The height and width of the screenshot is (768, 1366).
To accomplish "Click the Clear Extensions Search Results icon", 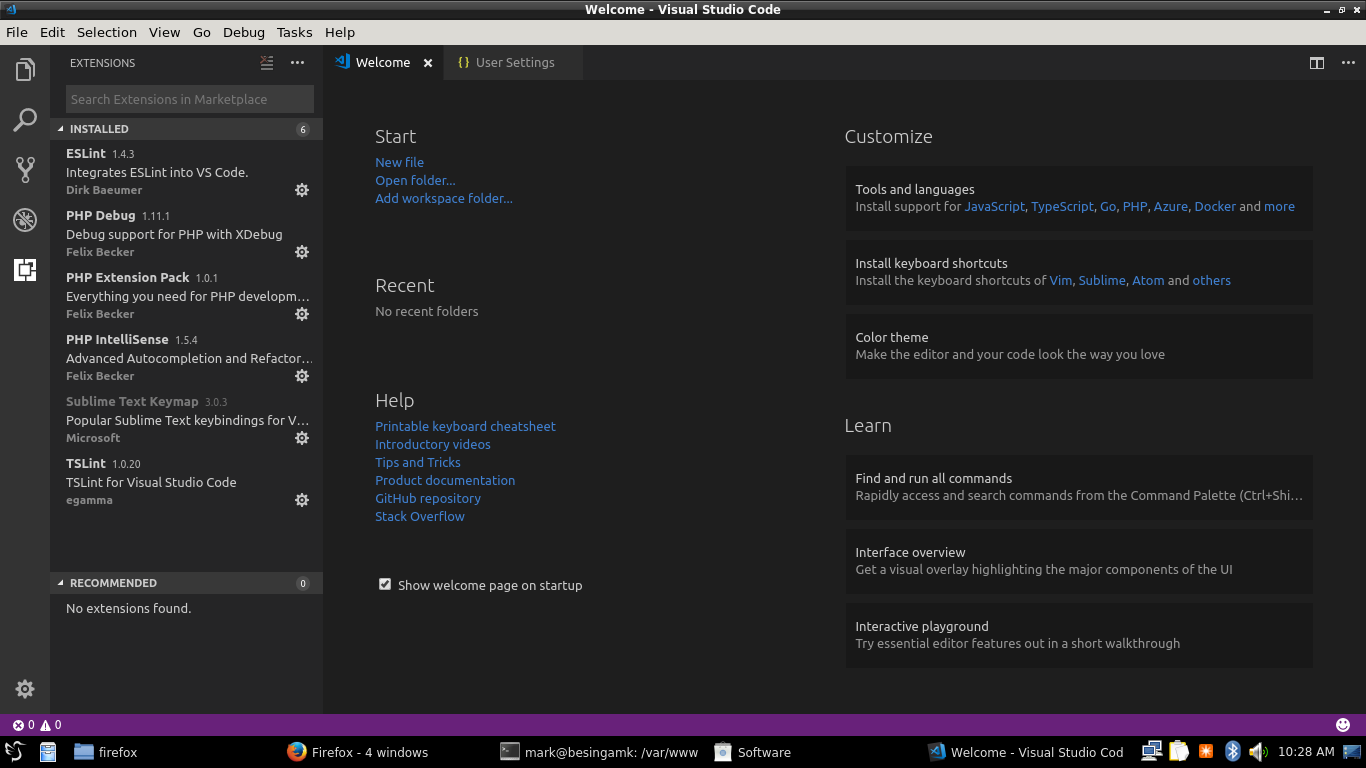I will pos(266,62).
